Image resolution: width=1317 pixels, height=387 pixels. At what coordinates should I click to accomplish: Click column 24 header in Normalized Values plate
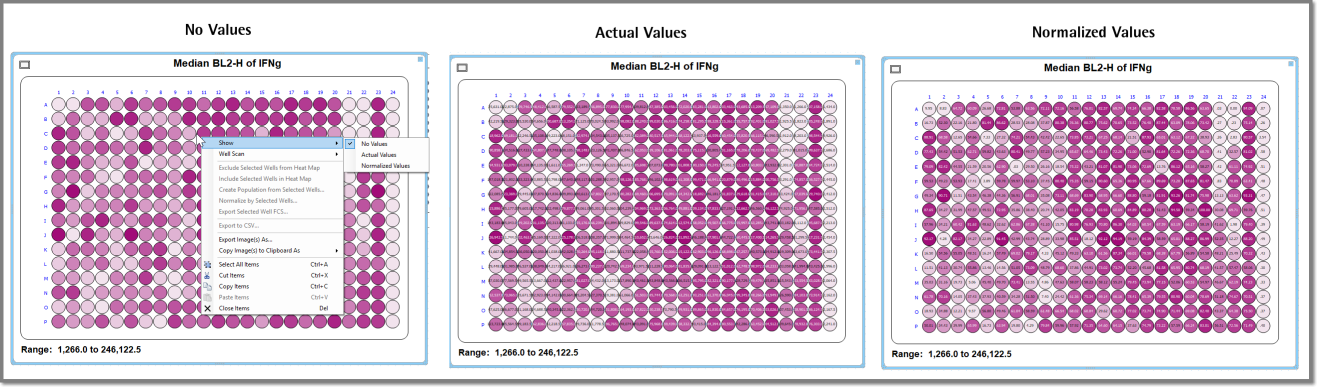[x=1264, y=97]
